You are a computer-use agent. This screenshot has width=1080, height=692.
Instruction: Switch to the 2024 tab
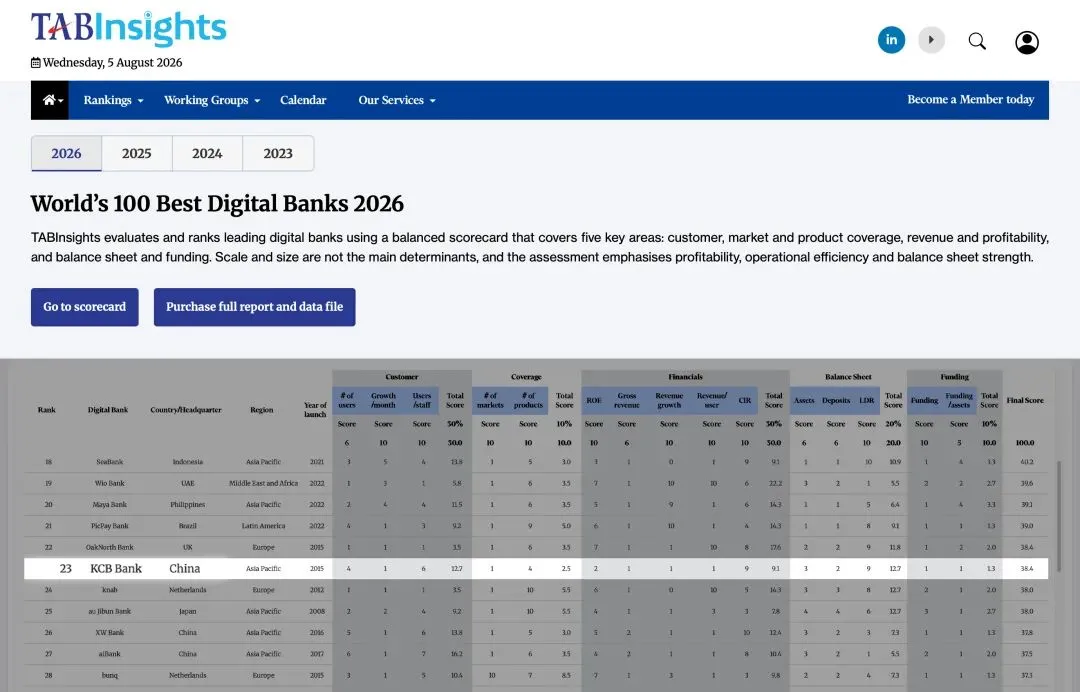(207, 153)
